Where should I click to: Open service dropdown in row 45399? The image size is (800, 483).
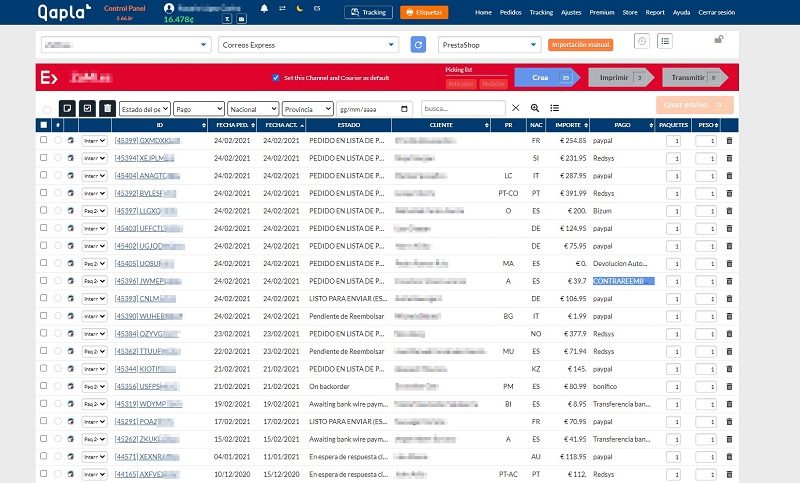pos(94,140)
